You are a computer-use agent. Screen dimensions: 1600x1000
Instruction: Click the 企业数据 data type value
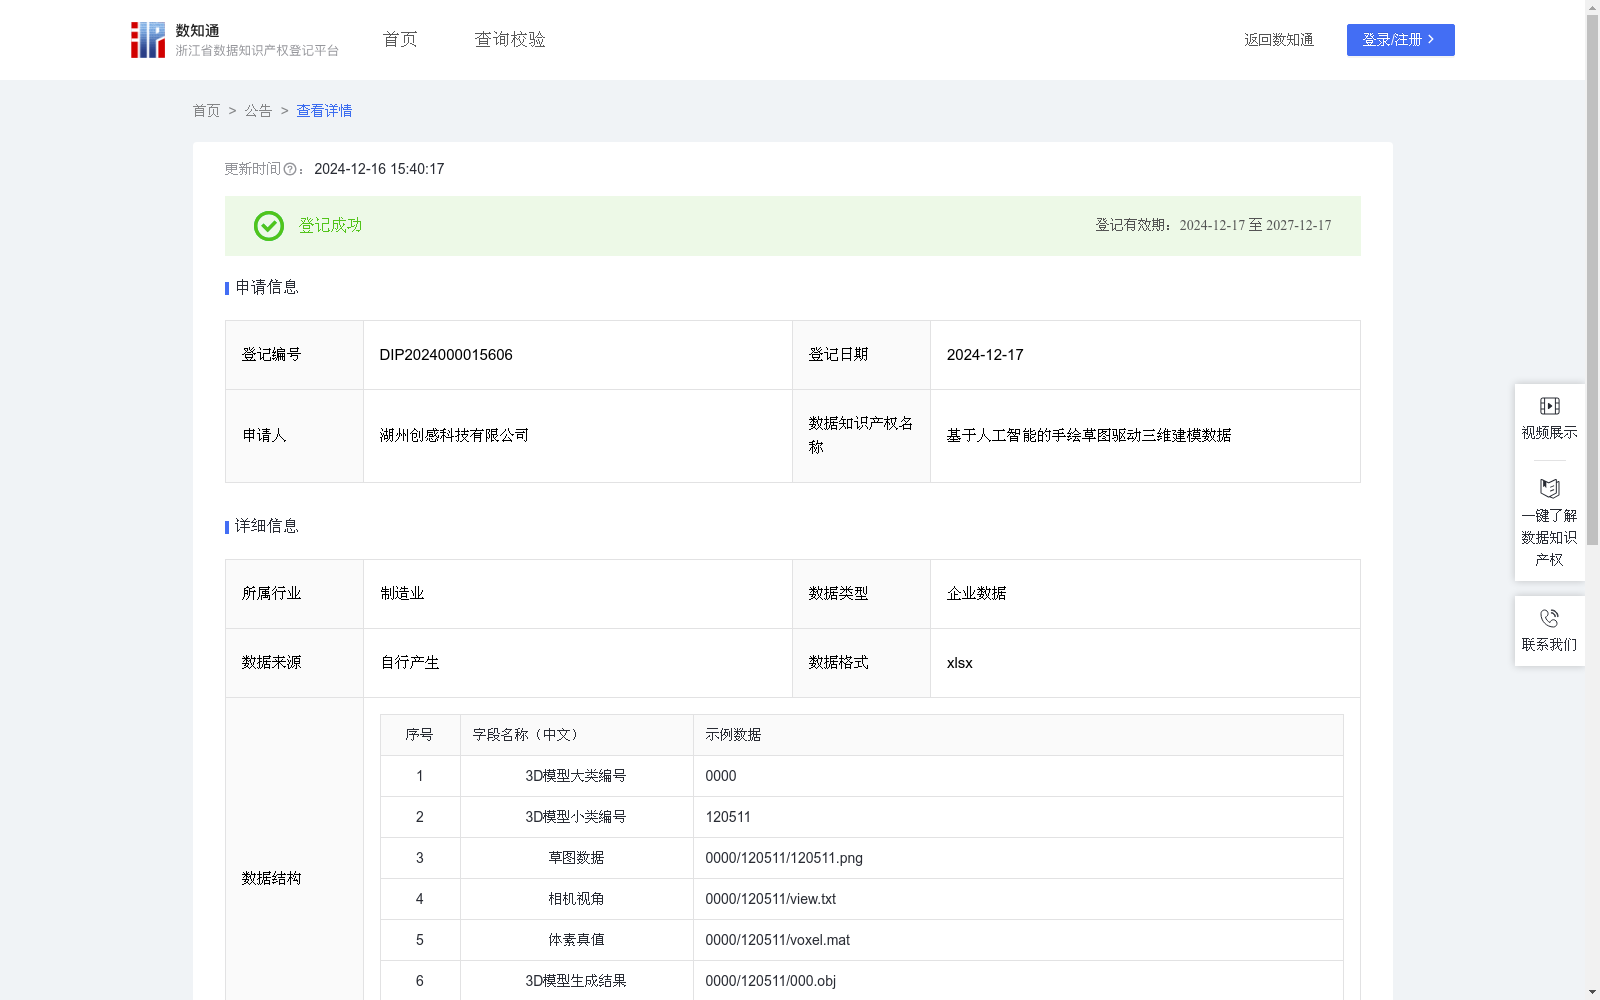977,593
